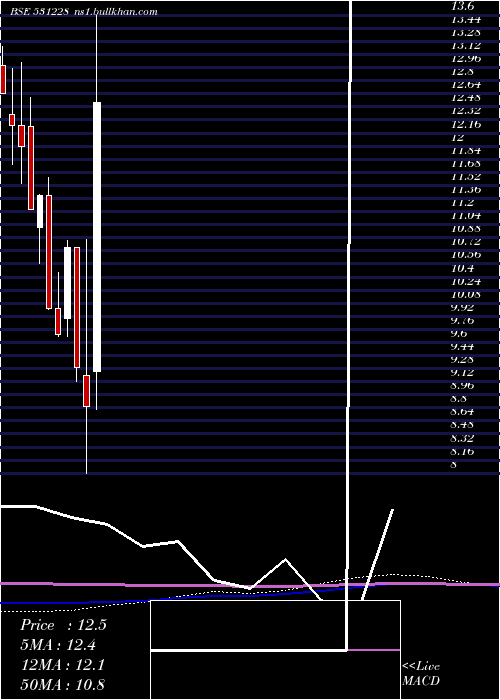Select the 11.52 price axis label
The width and height of the screenshot is (500, 700).
pos(466,176)
